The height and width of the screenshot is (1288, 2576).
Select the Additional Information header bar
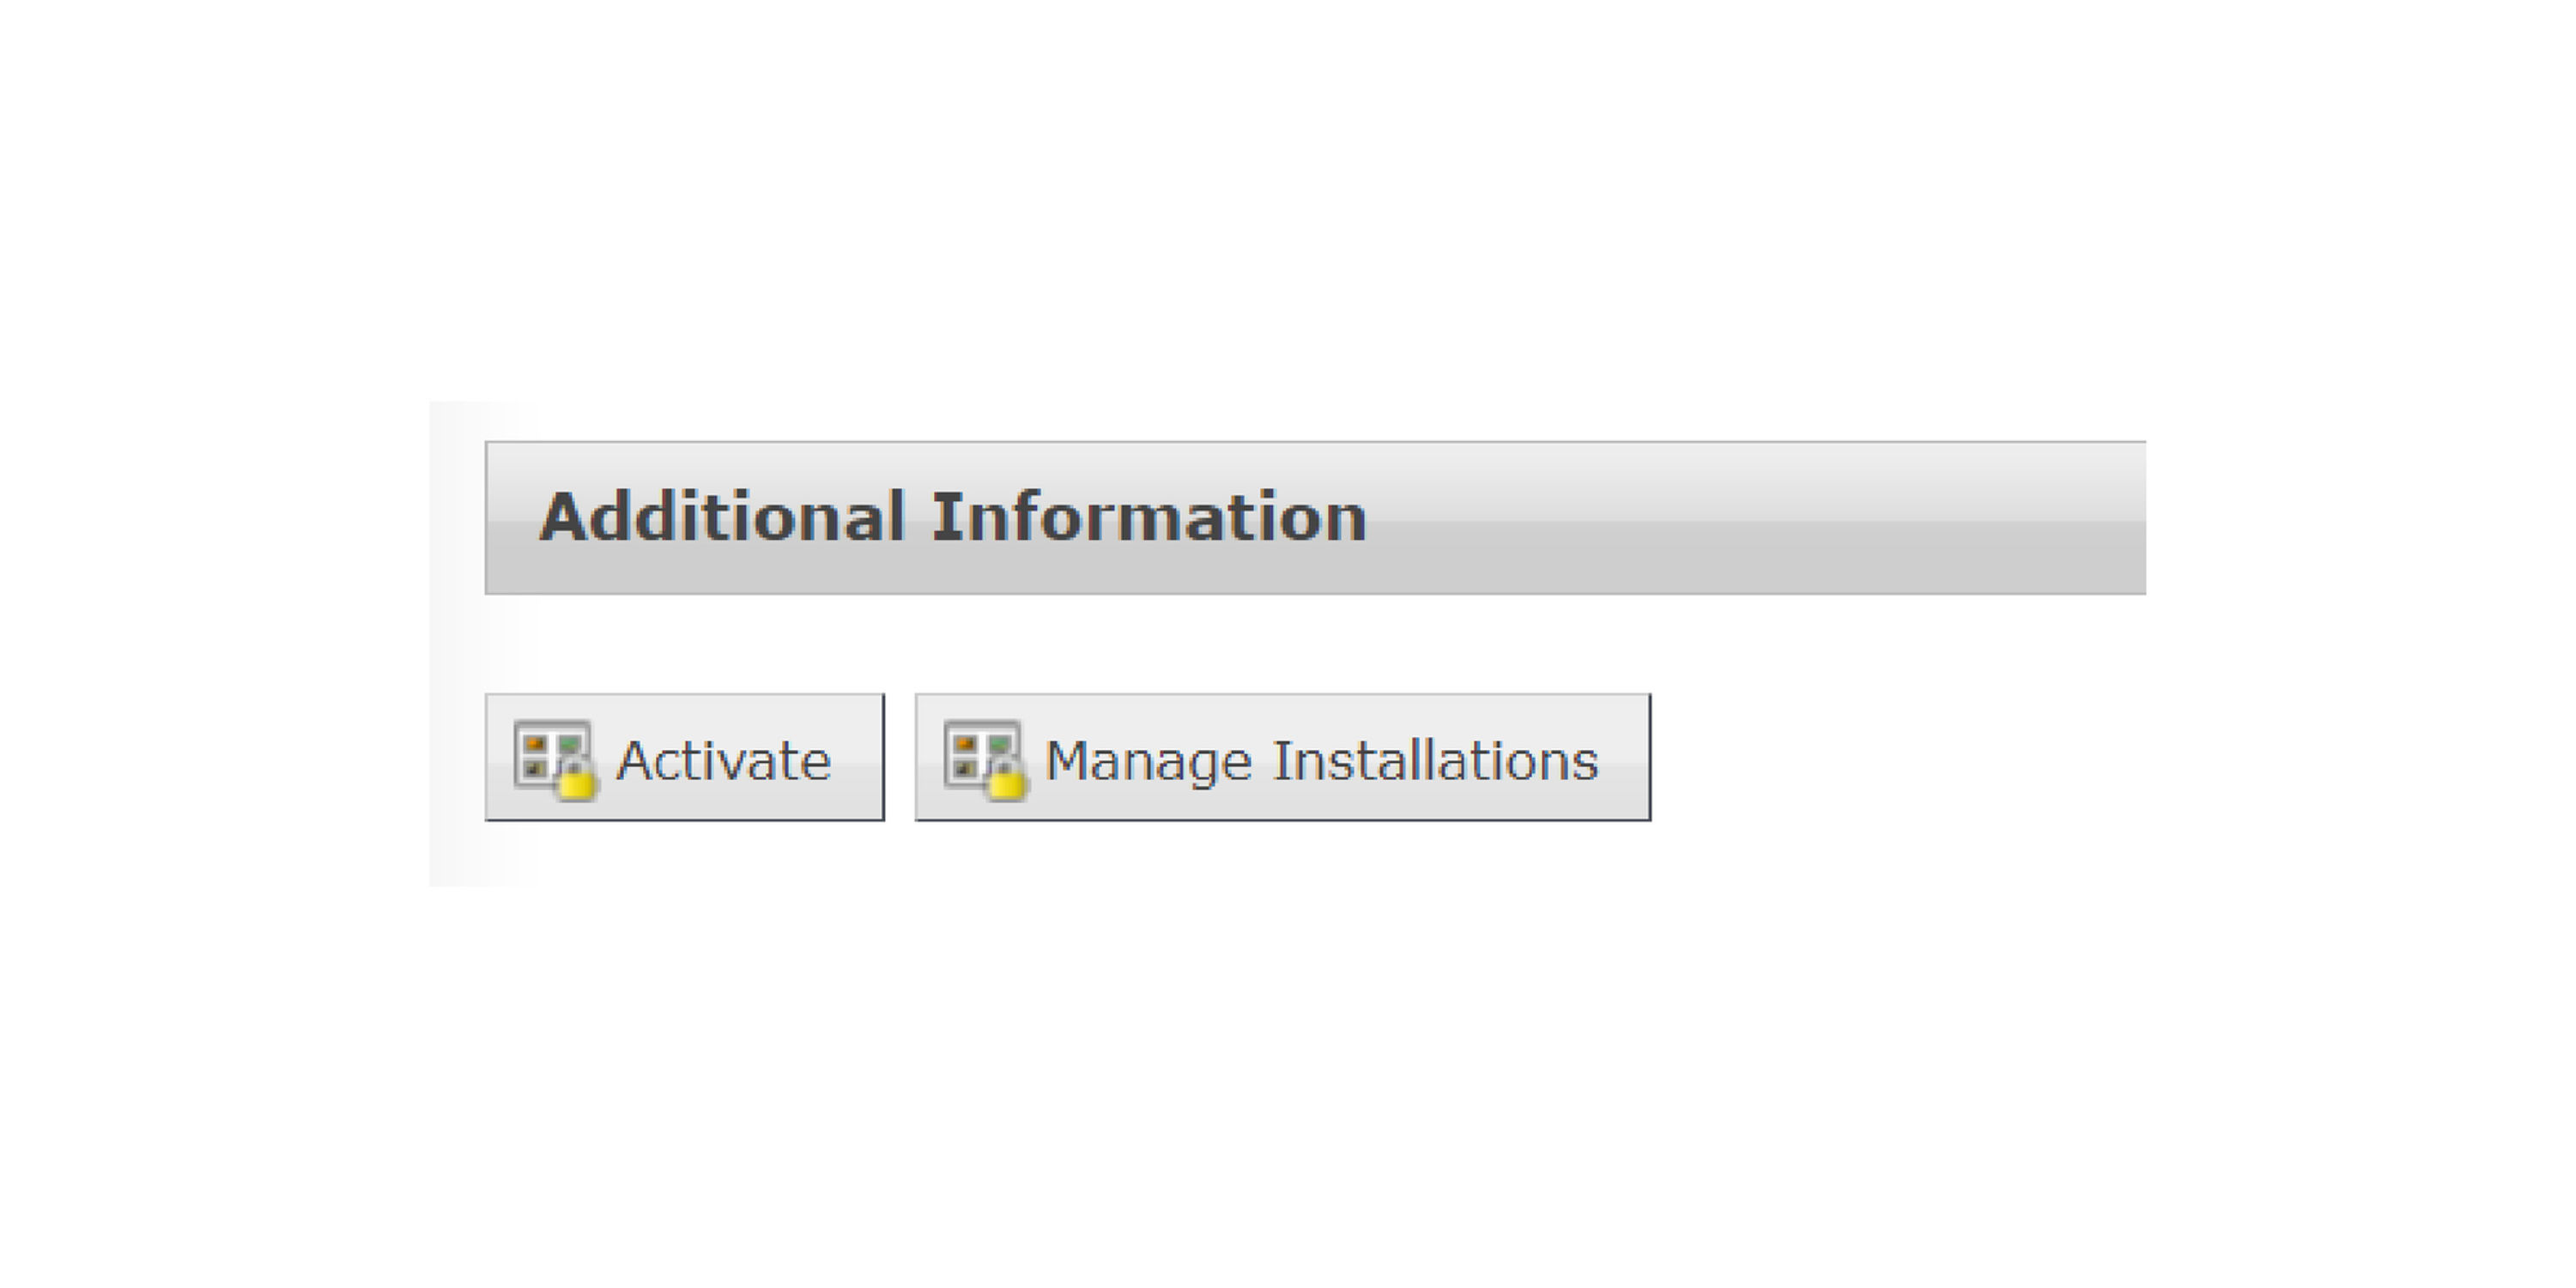pyautogui.click(x=1315, y=518)
